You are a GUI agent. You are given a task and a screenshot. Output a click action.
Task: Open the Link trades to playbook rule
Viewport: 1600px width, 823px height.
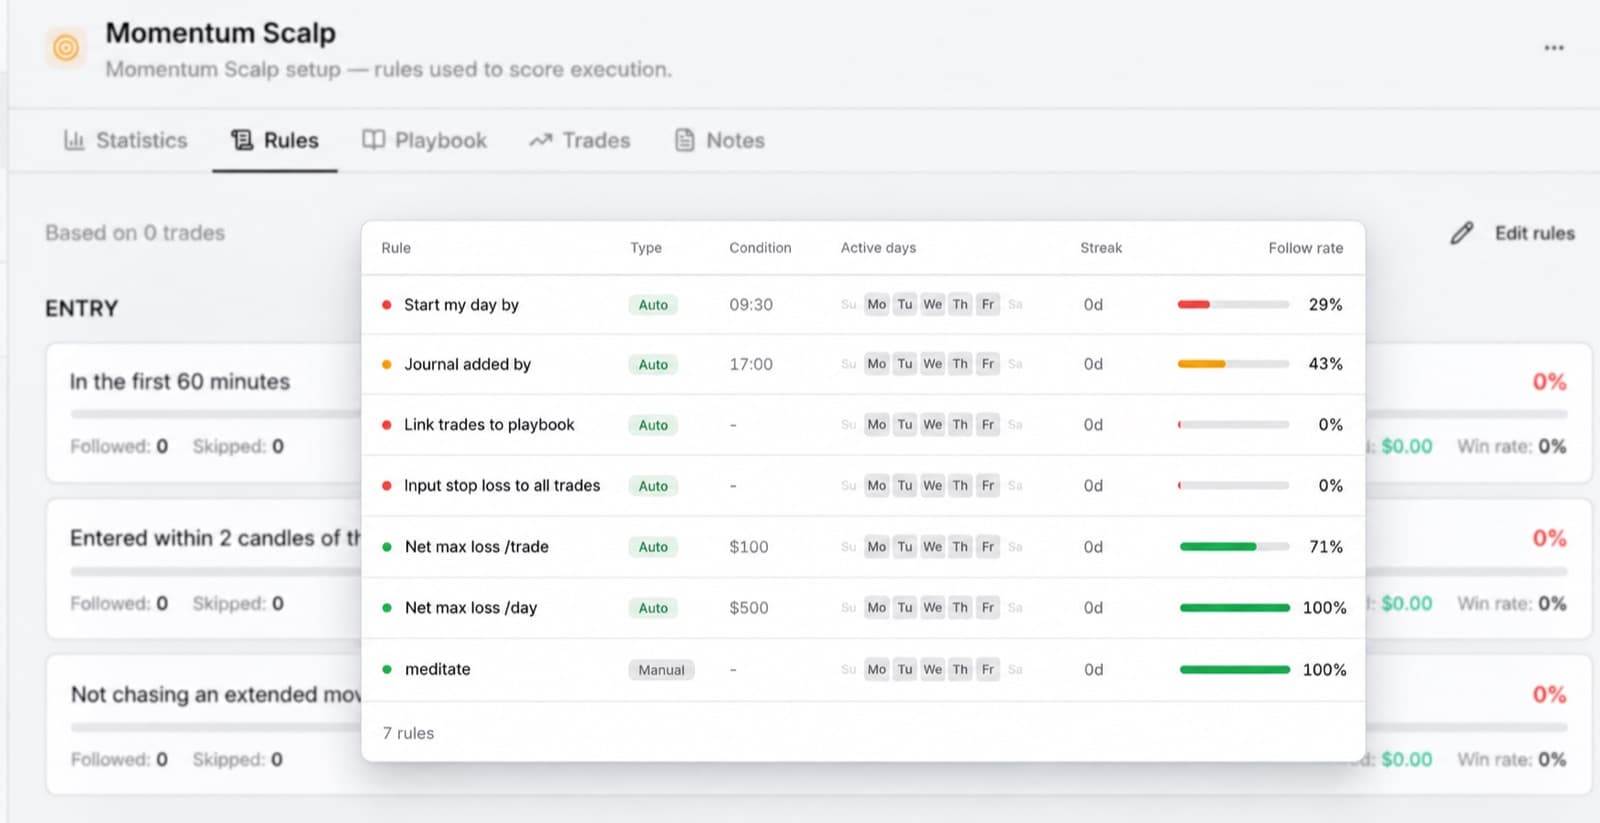(x=489, y=424)
